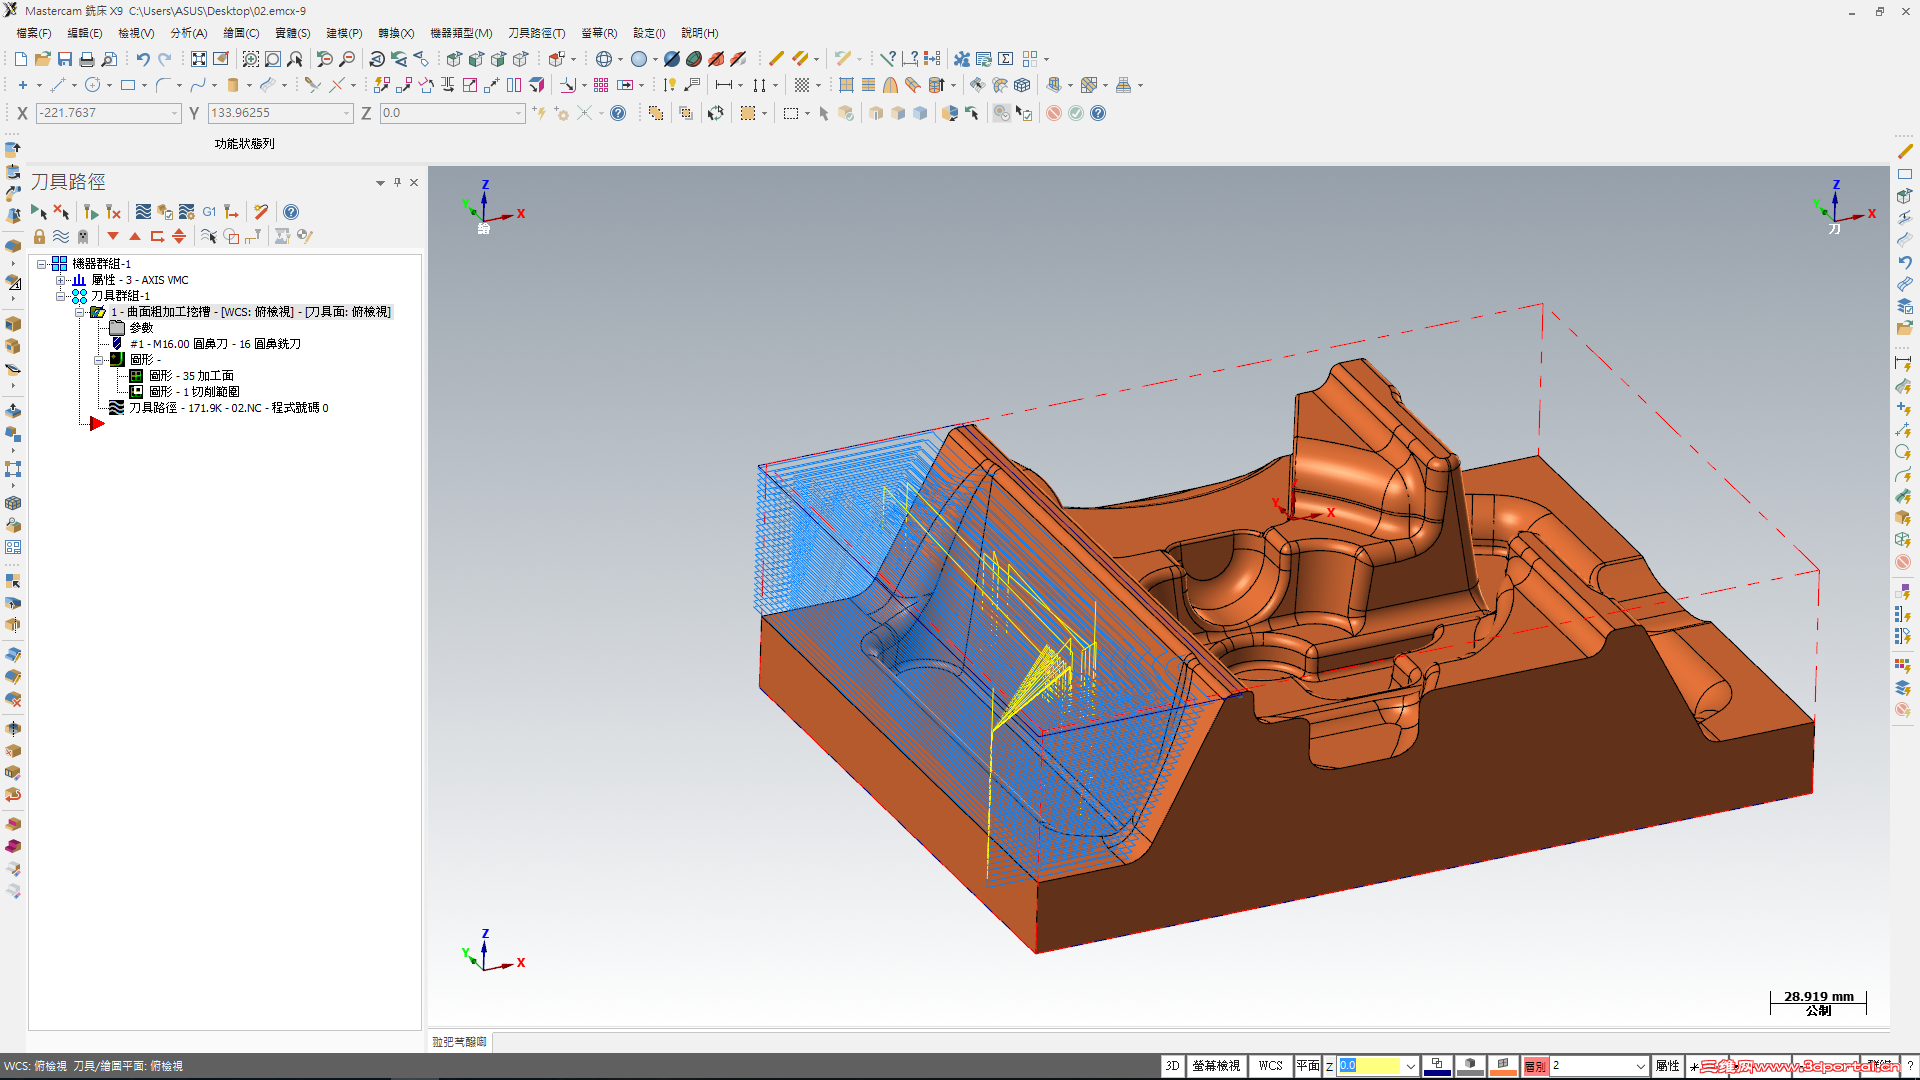The image size is (1920, 1080).
Task: Click the Backplot selected operations icon
Action: click(143, 212)
